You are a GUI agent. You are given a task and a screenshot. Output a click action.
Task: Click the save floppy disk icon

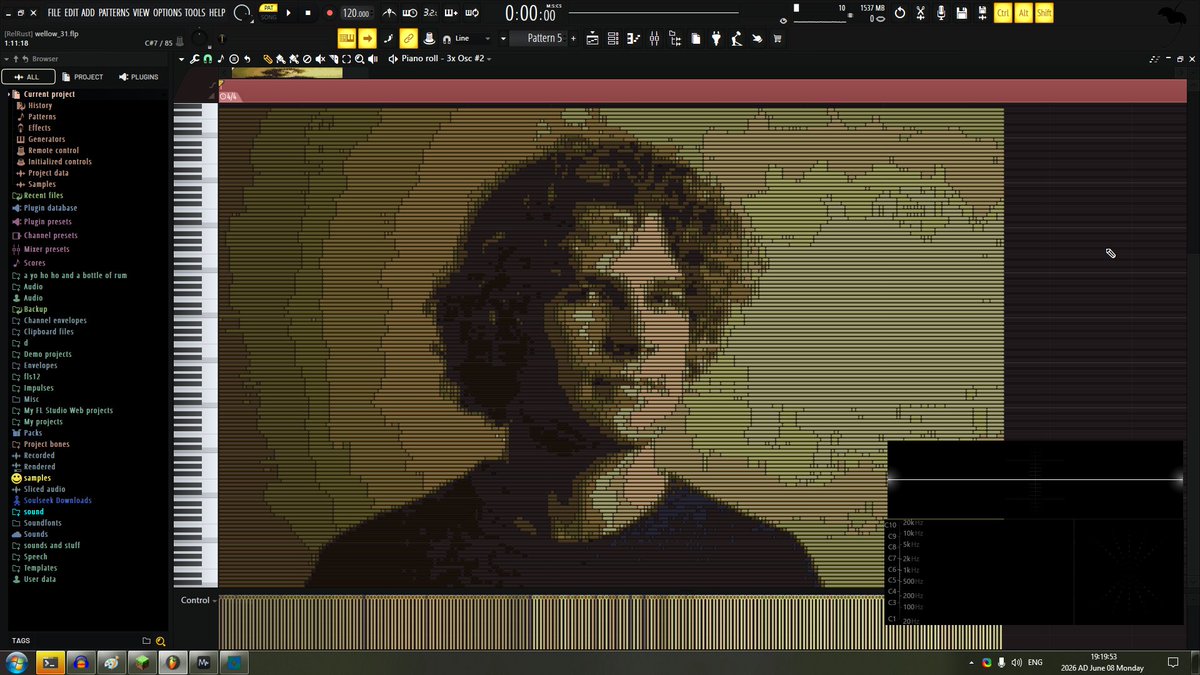pyautogui.click(x=961, y=12)
